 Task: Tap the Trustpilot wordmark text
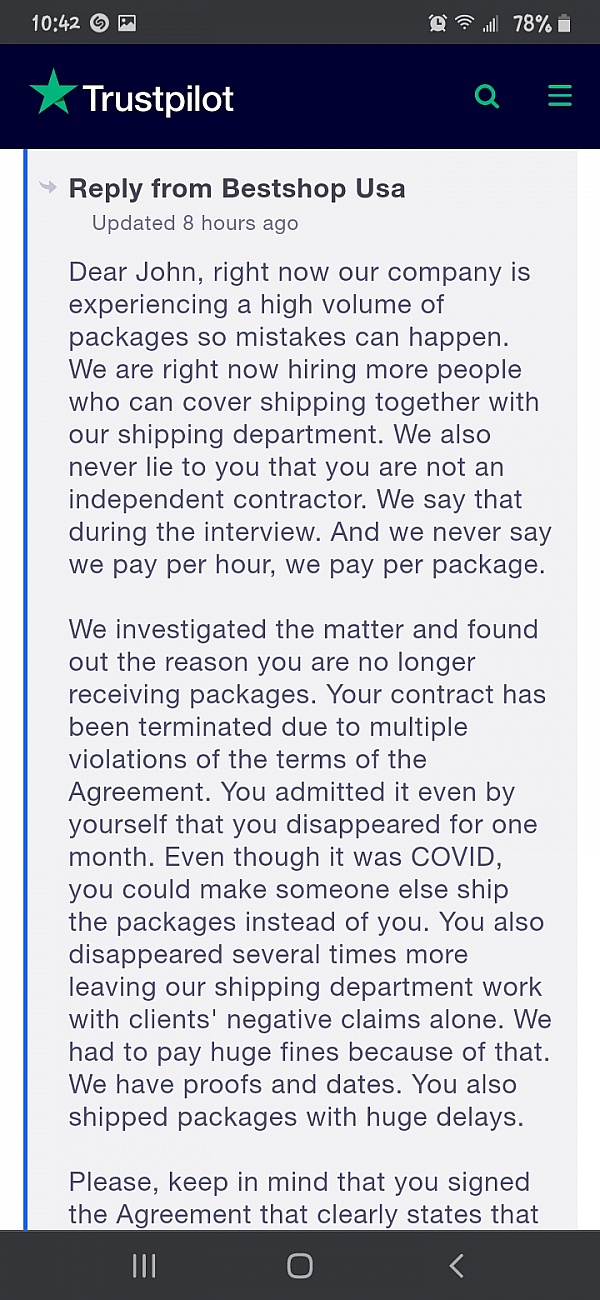[158, 98]
